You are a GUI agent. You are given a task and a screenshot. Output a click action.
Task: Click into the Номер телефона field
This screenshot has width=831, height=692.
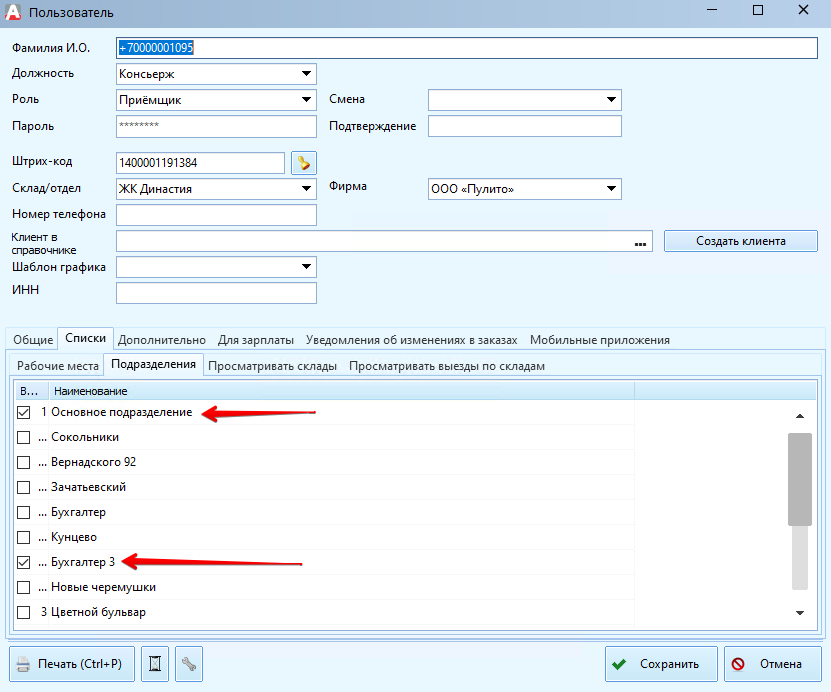(x=216, y=215)
